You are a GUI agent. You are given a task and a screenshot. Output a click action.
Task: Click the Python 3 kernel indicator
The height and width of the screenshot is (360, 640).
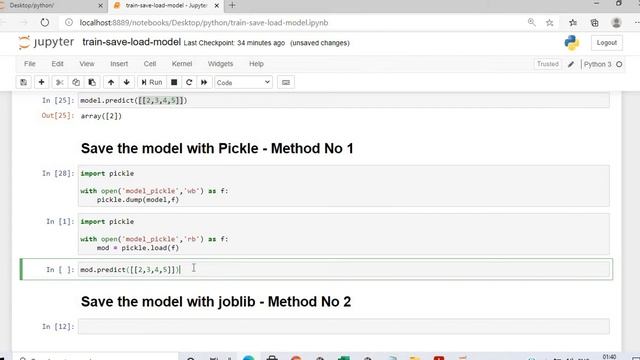[x=598, y=64]
